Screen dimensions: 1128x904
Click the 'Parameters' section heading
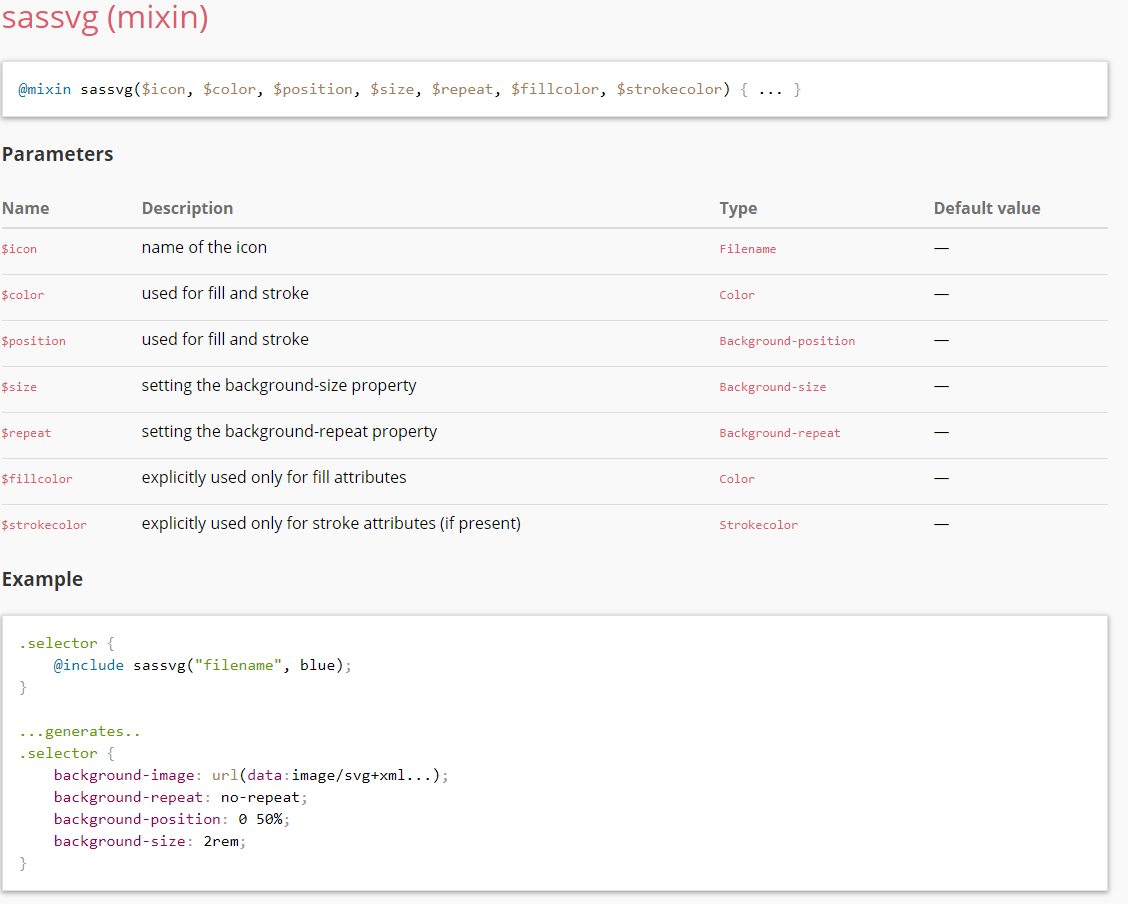tap(58, 154)
